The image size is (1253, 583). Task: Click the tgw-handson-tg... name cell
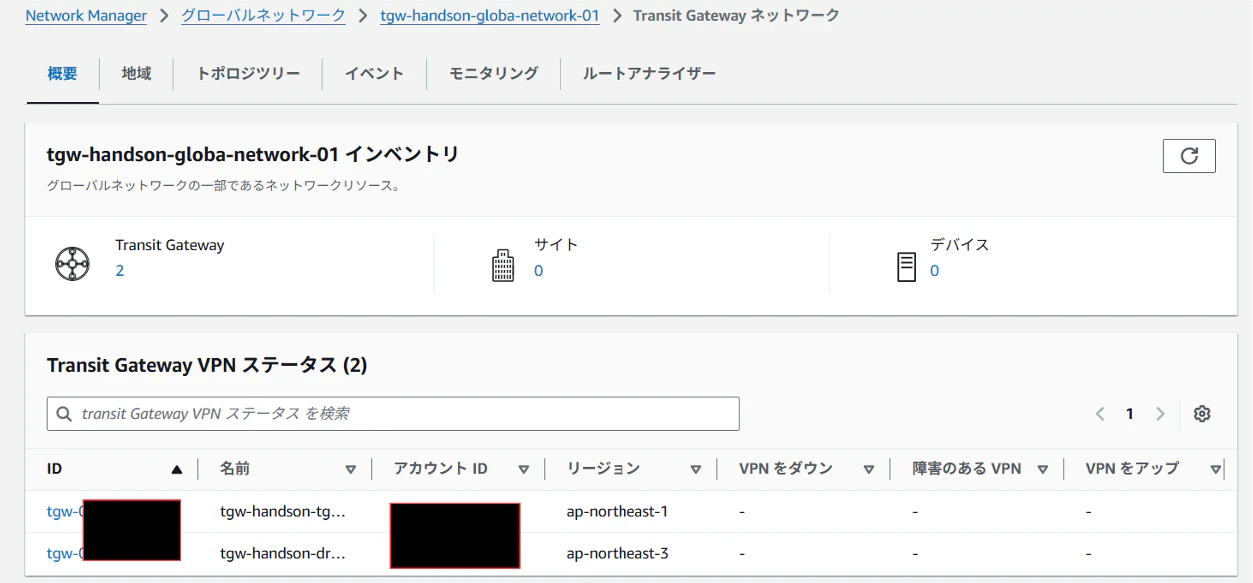283,512
